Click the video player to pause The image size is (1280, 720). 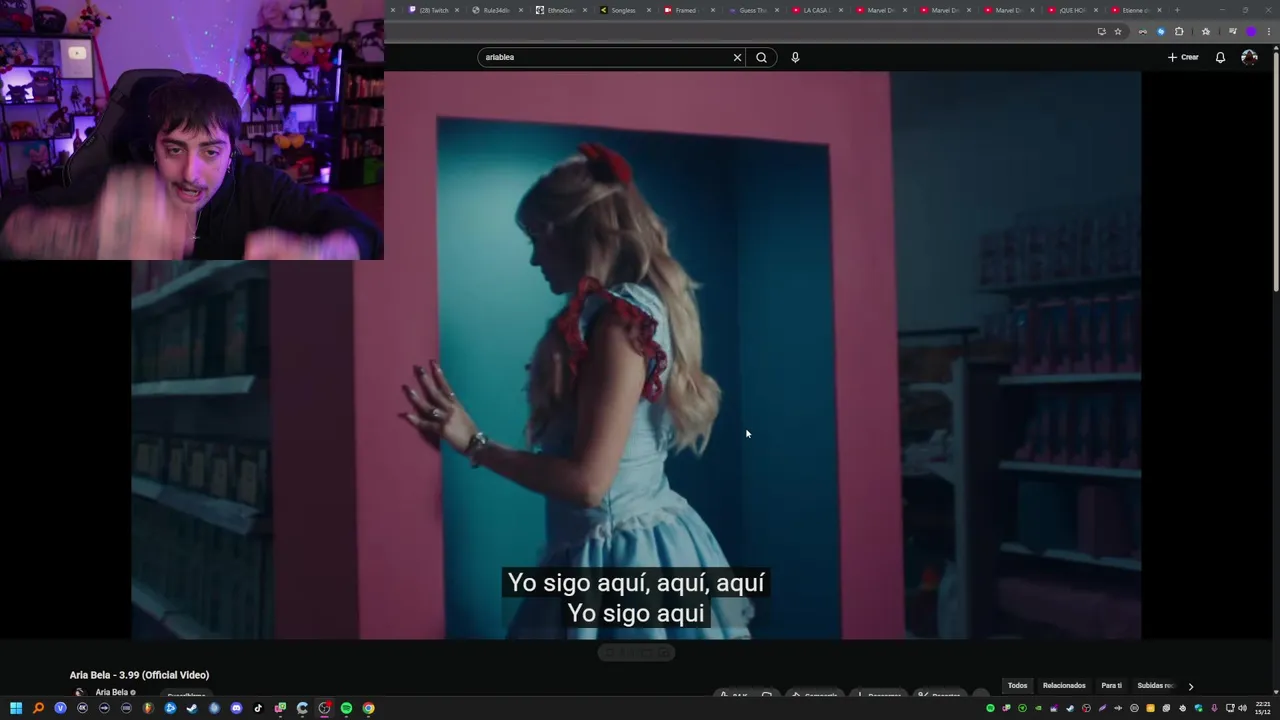point(636,355)
